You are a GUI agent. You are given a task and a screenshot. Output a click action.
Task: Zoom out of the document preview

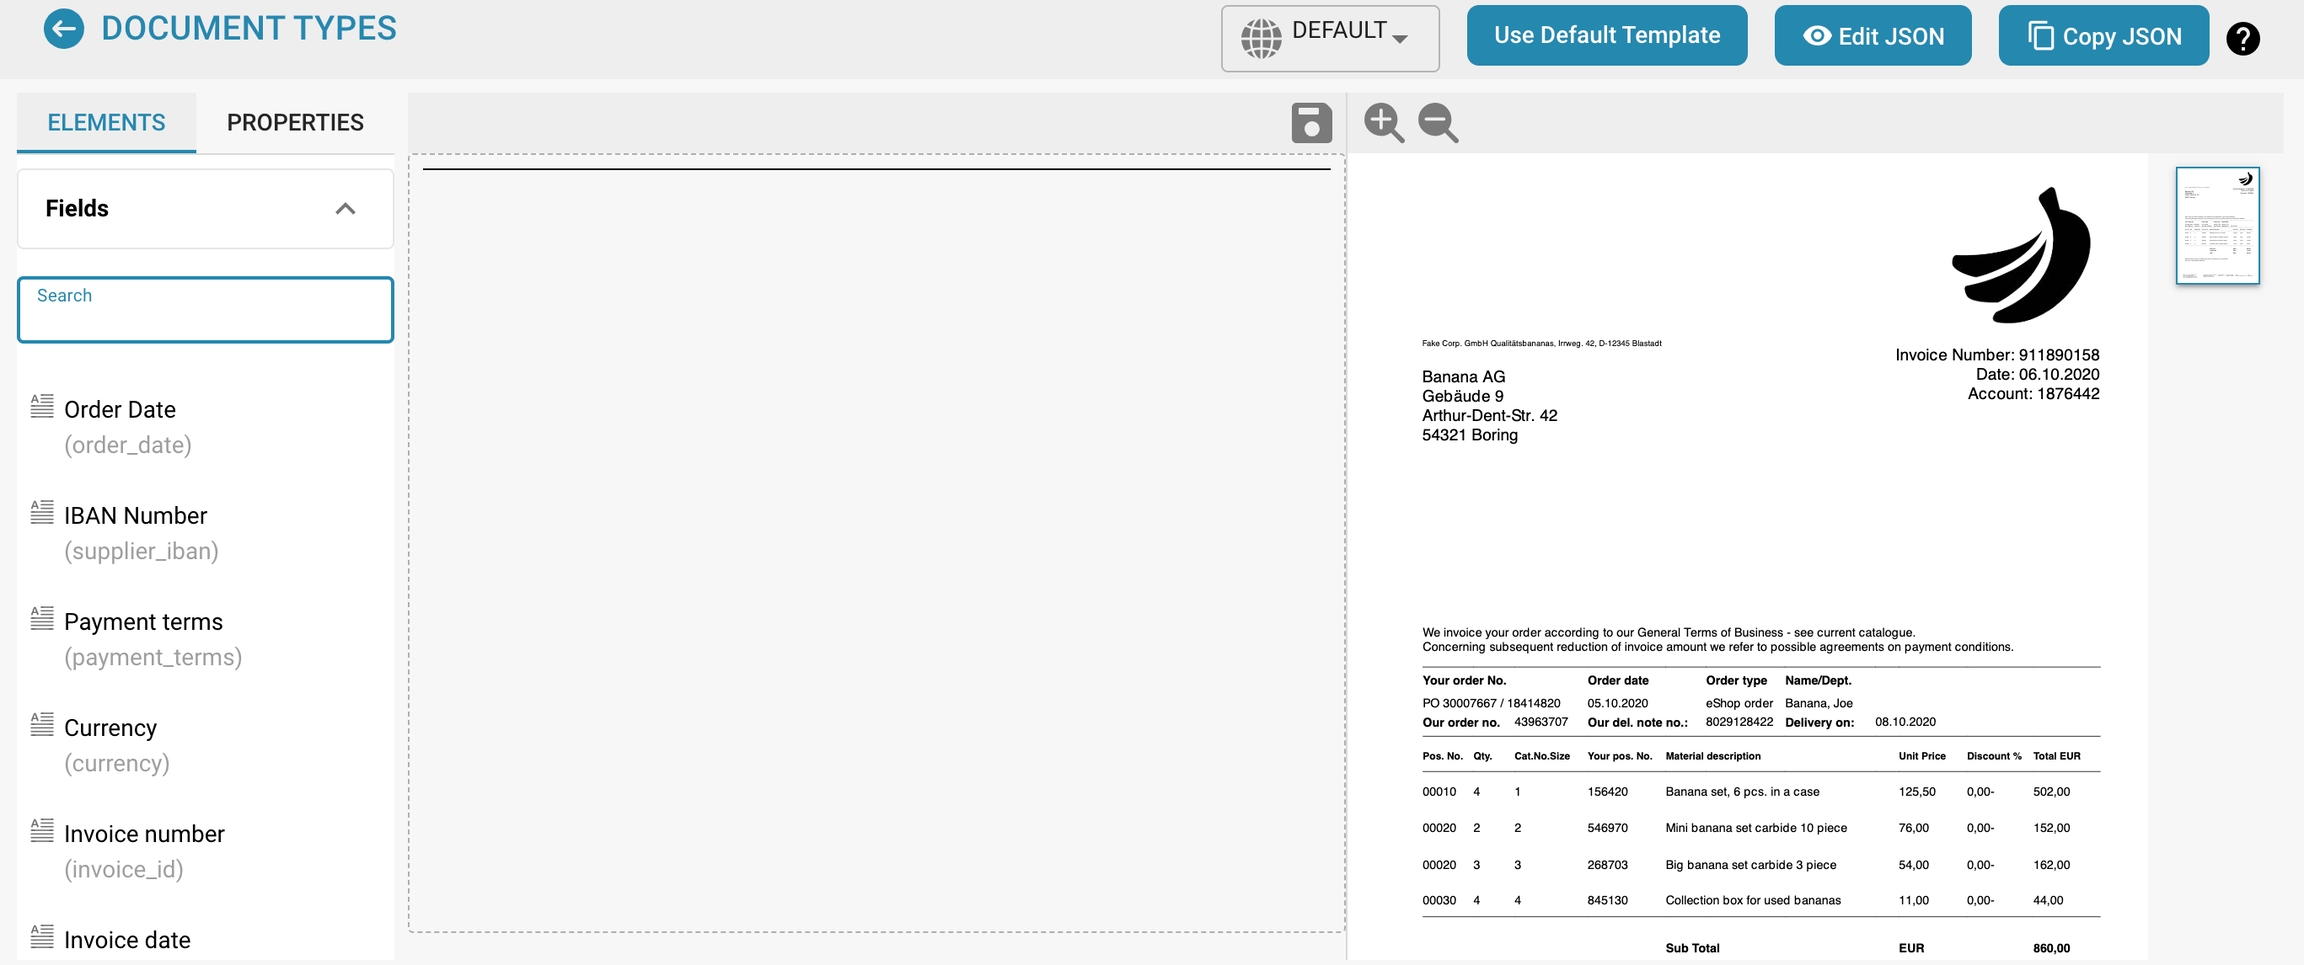pyautogui.click(x=1438, y=123)
